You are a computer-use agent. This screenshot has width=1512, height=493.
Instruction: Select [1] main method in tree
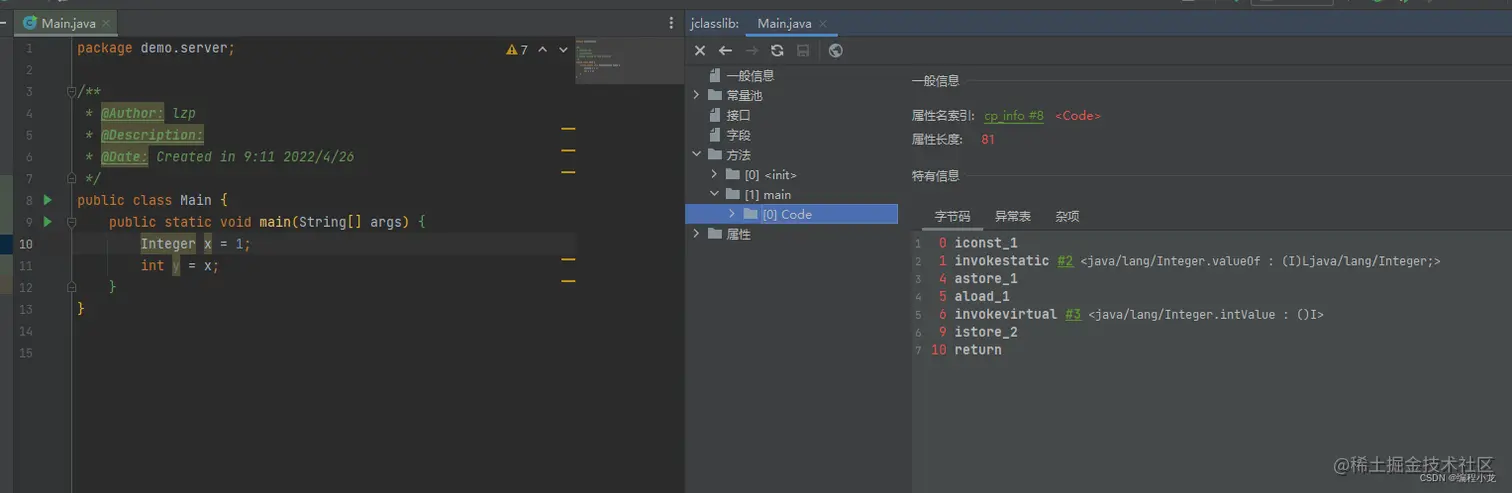pyautogui.click(x=768, y=195)
